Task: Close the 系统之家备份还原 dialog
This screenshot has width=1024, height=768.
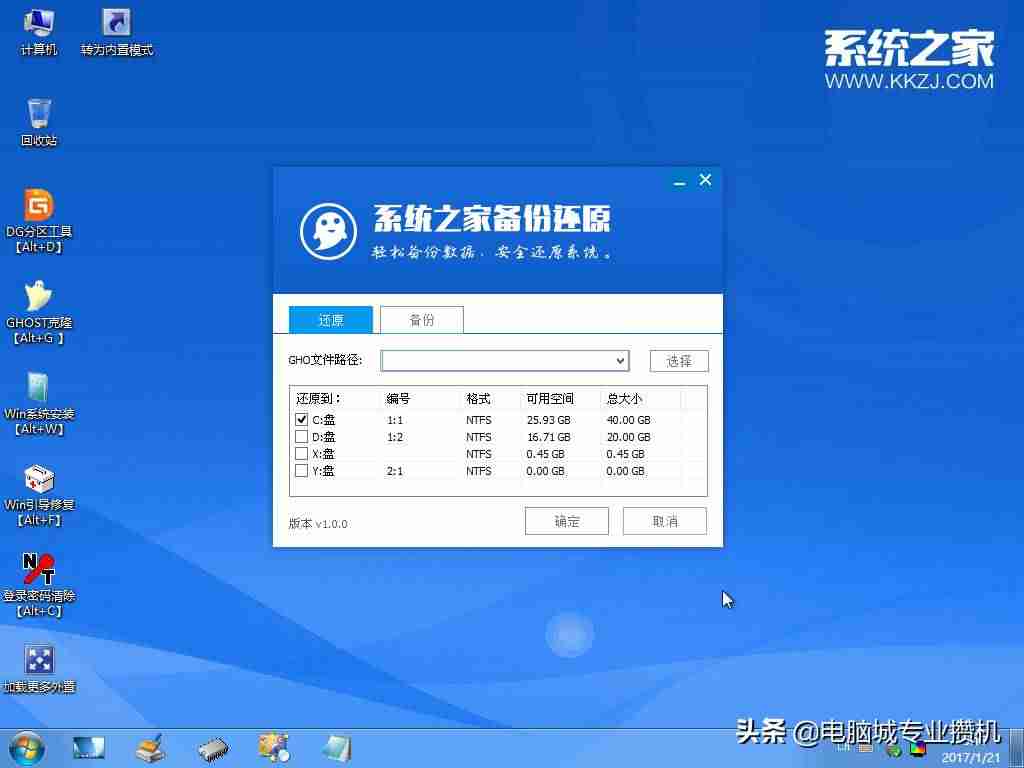Action: [x=705, y=180]
